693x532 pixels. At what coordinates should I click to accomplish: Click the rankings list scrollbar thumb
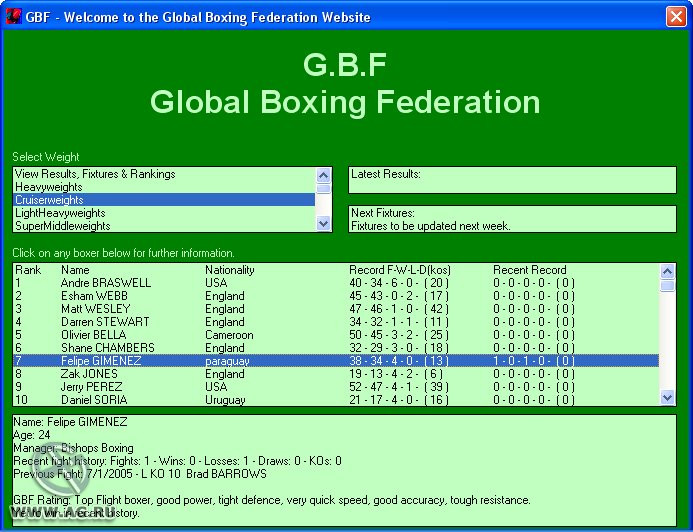[x=667, y=285]
